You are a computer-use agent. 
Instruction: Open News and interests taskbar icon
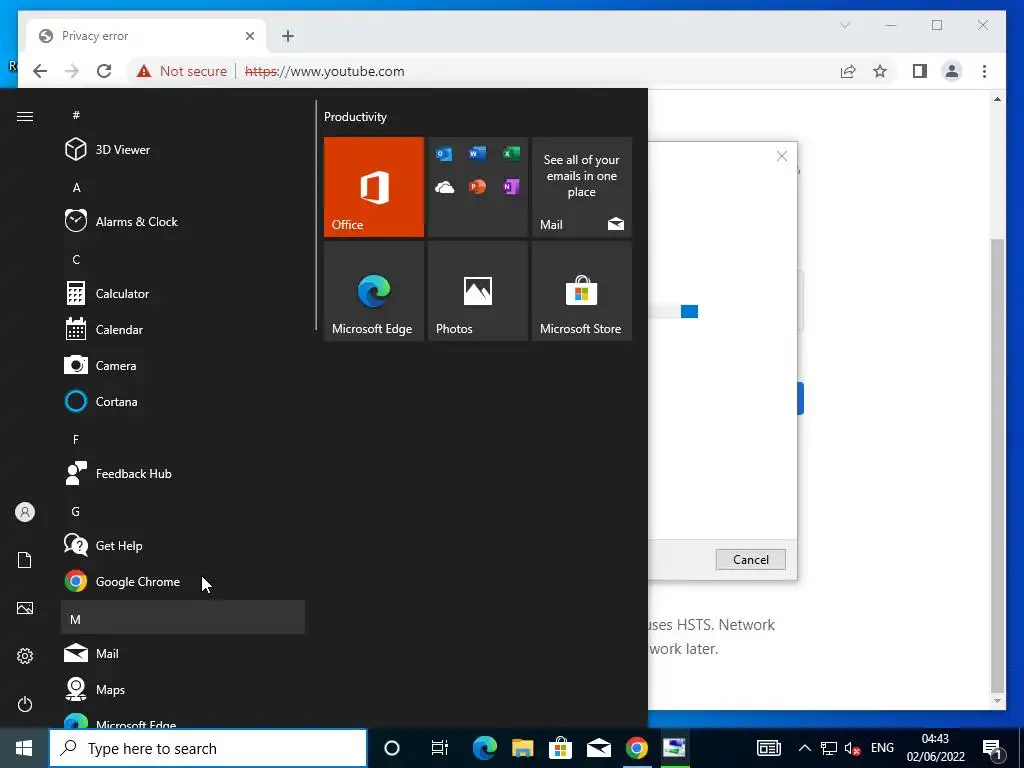(769, 748)
